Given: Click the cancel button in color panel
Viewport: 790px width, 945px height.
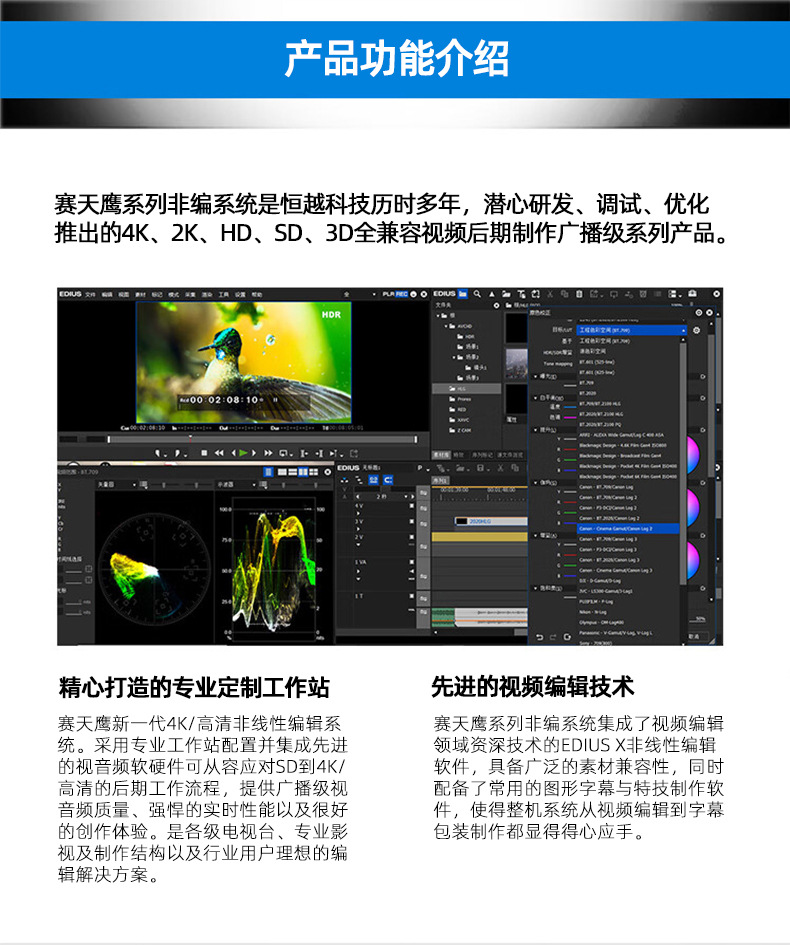Looking at the screenshot, I should pos(698,636).
